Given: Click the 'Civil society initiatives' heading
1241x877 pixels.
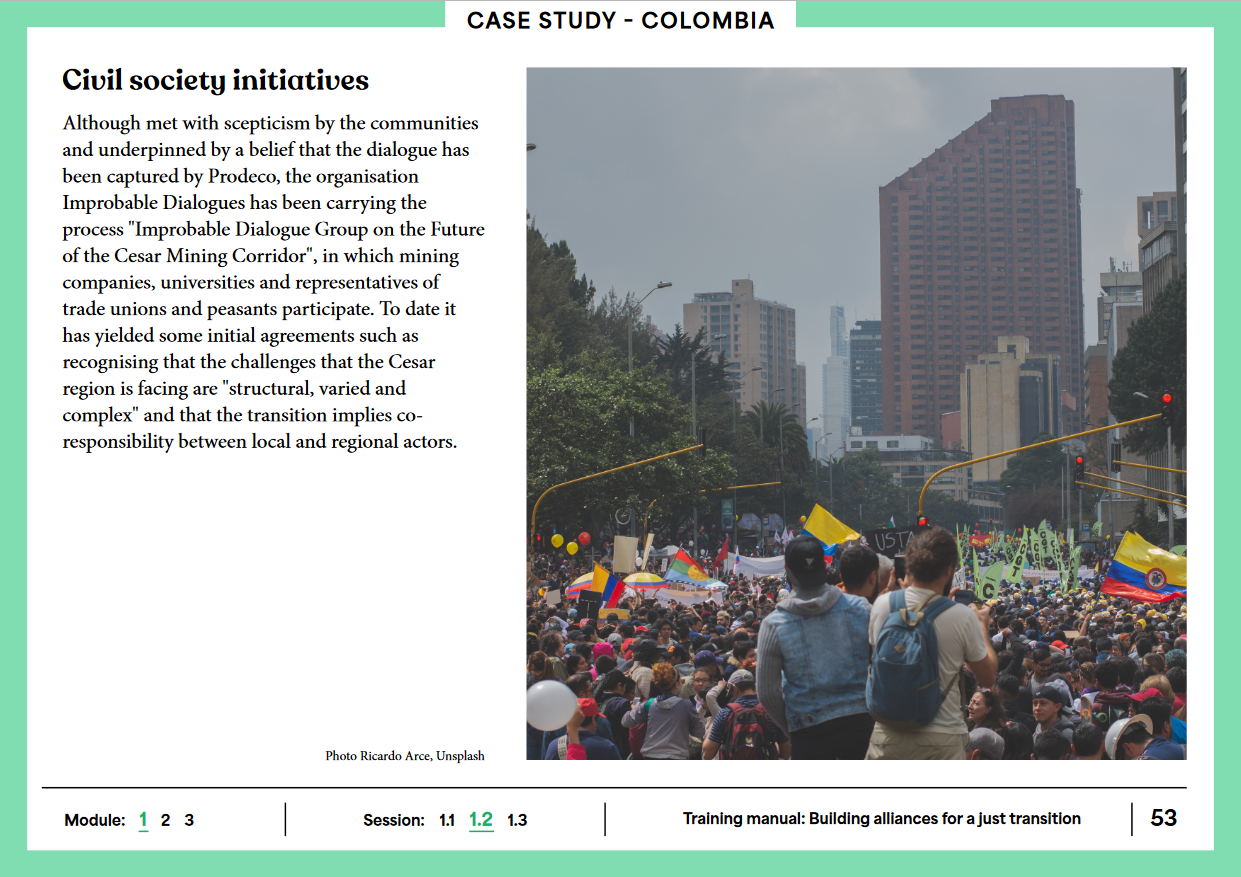Looking at the screenshot, I should 216,80.
